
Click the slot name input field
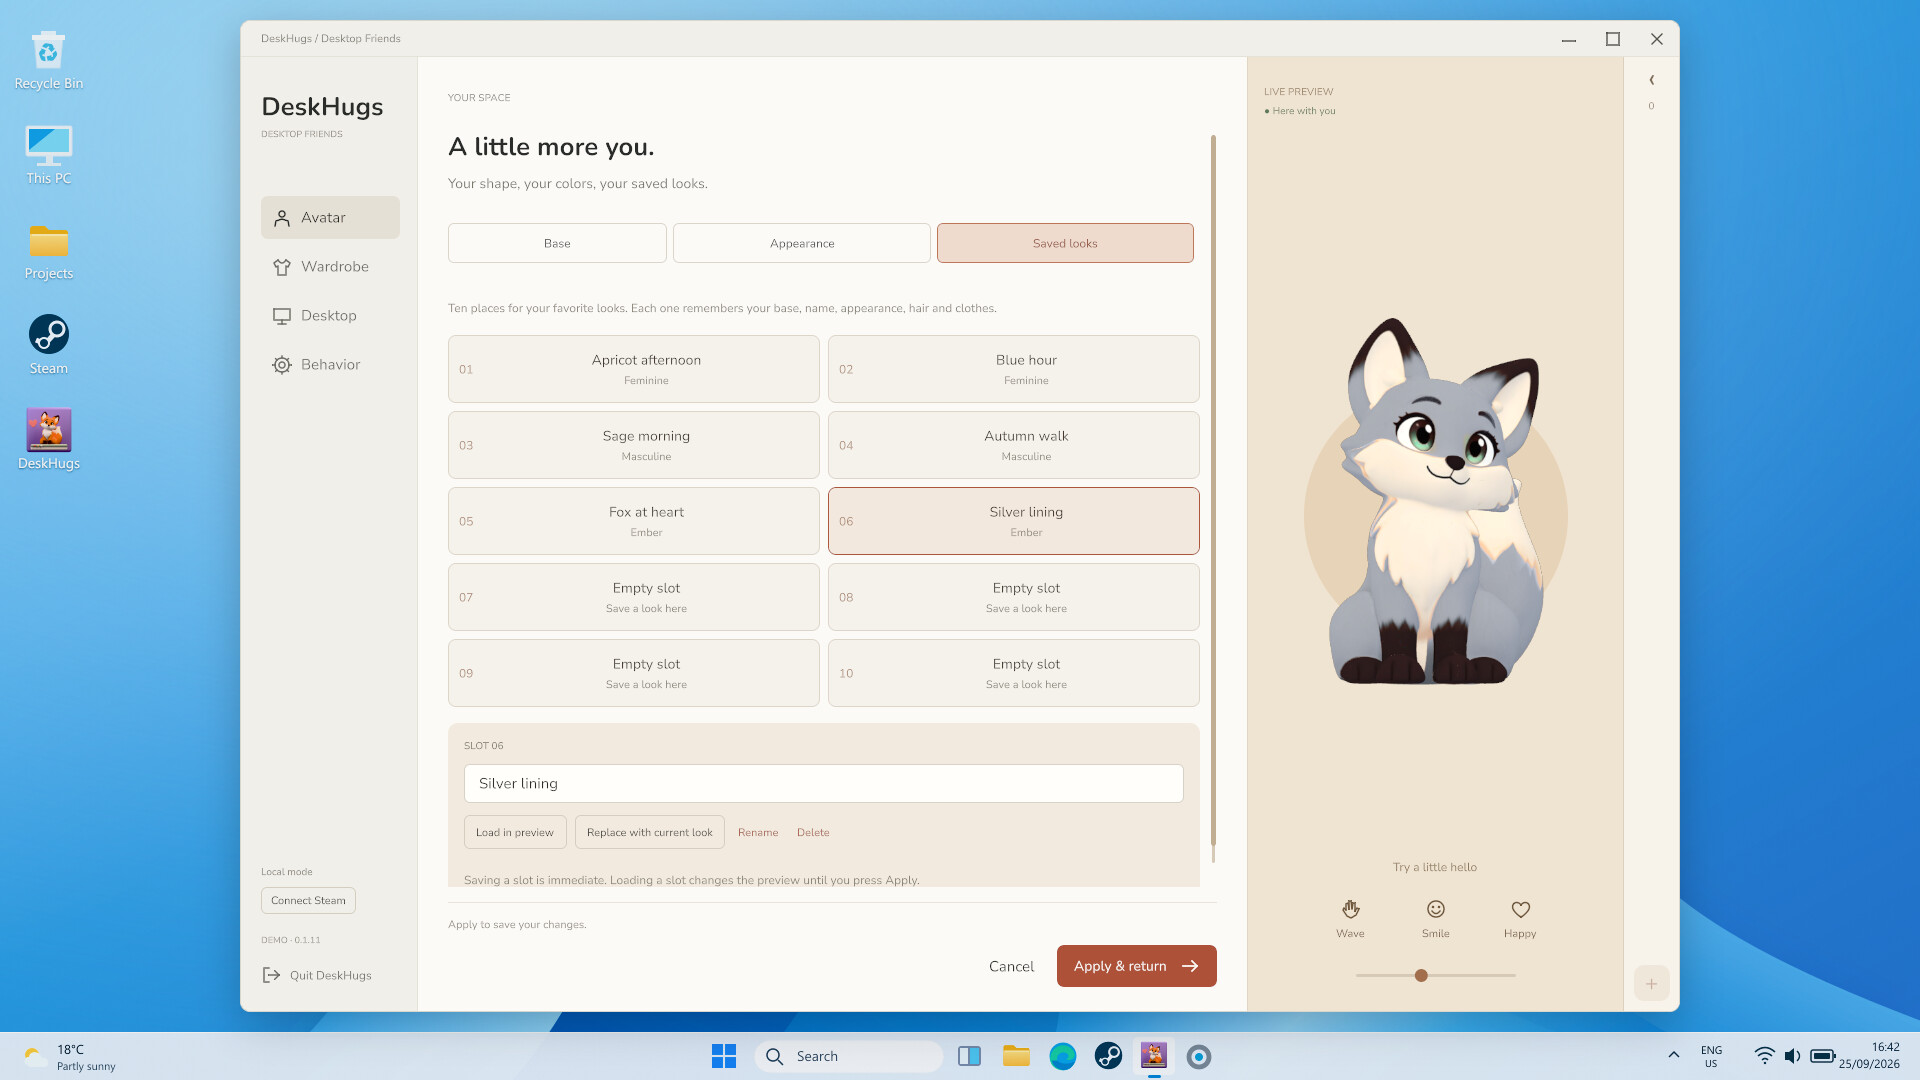[x=824, y=783]
